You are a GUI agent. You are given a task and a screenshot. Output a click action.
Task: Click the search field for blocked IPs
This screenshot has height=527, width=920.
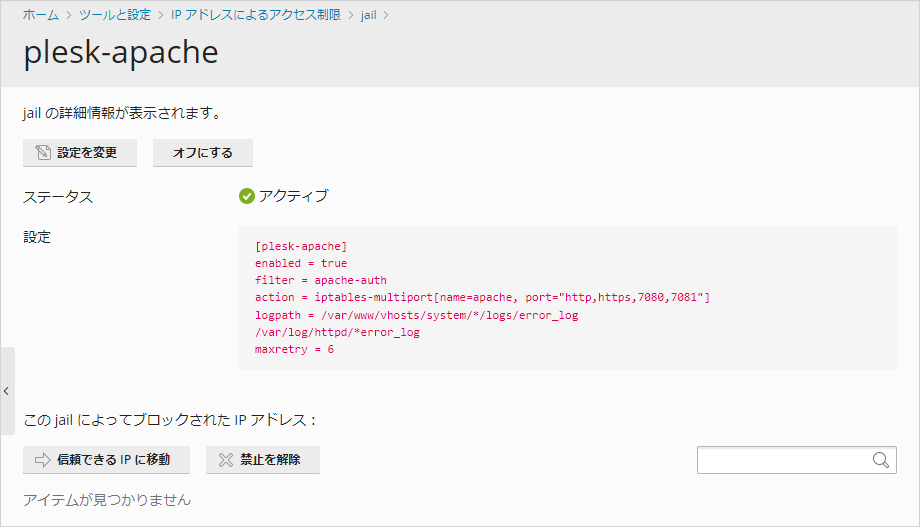[796, 460]
